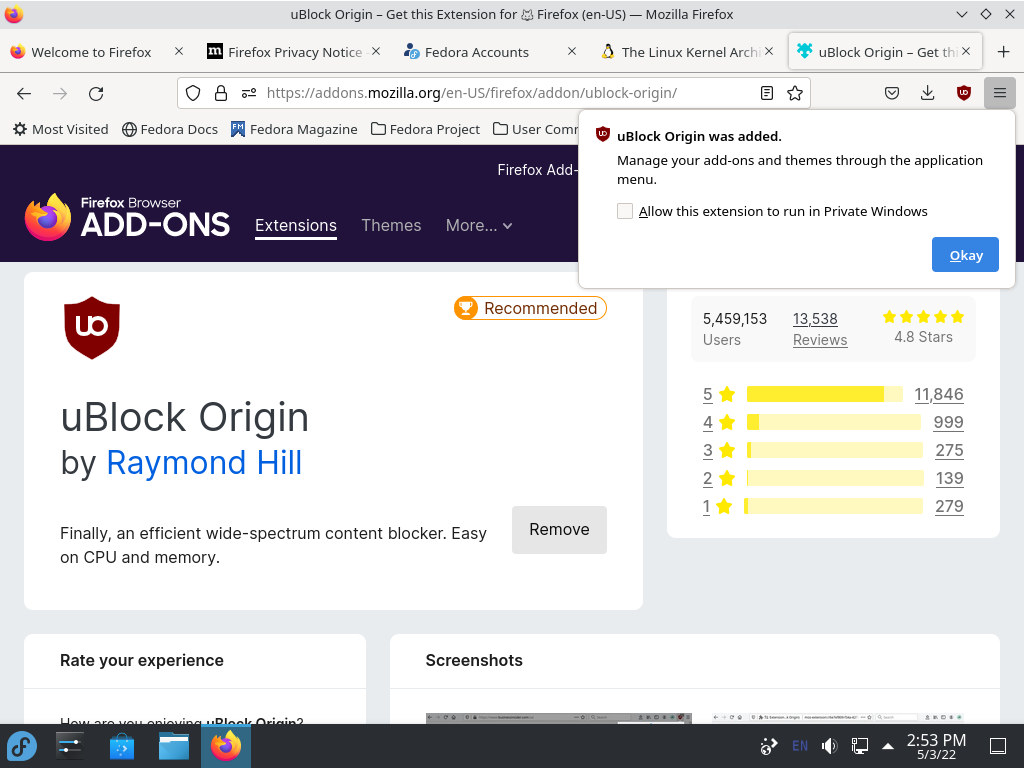
Task: Open tracking protection shield in address bar
Action: [x=193, y=93]
